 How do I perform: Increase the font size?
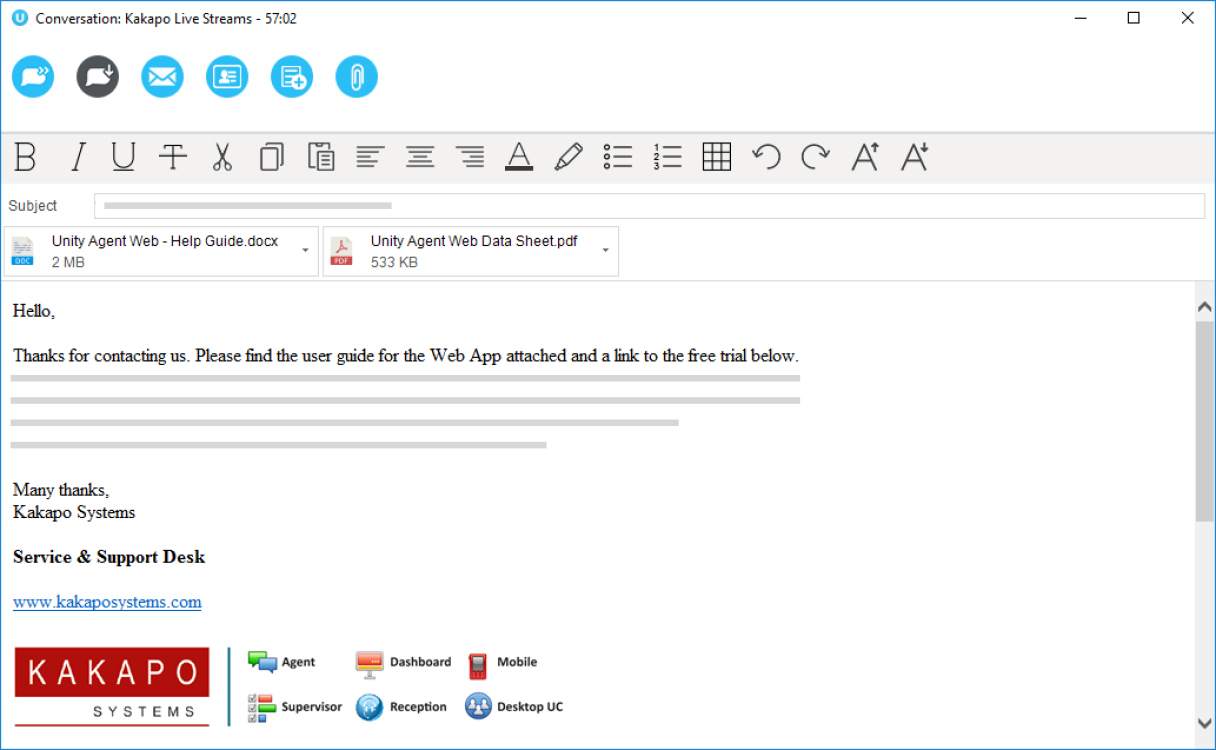pyautogui.click(x=865, y=157)
